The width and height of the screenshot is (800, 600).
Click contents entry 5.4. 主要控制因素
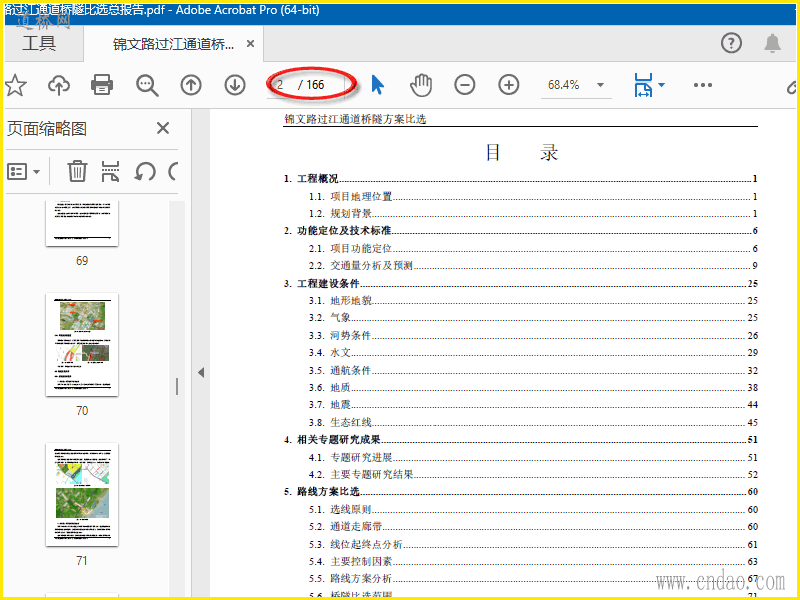click(x=533, y=561)
